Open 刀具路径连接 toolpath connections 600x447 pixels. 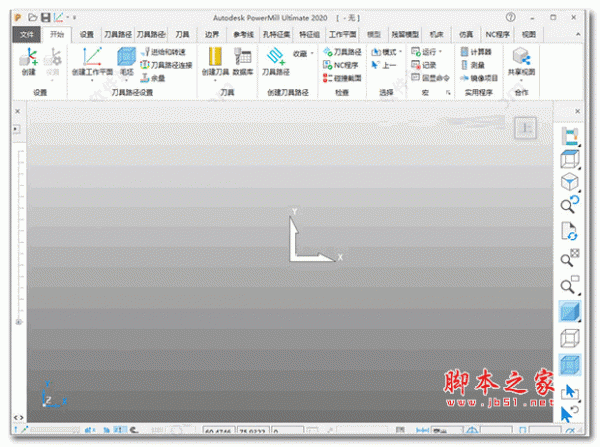[x=166, y=65]
